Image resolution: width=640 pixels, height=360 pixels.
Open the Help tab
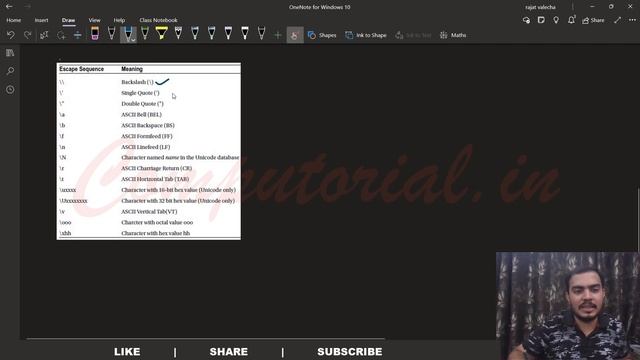[119, 20]
